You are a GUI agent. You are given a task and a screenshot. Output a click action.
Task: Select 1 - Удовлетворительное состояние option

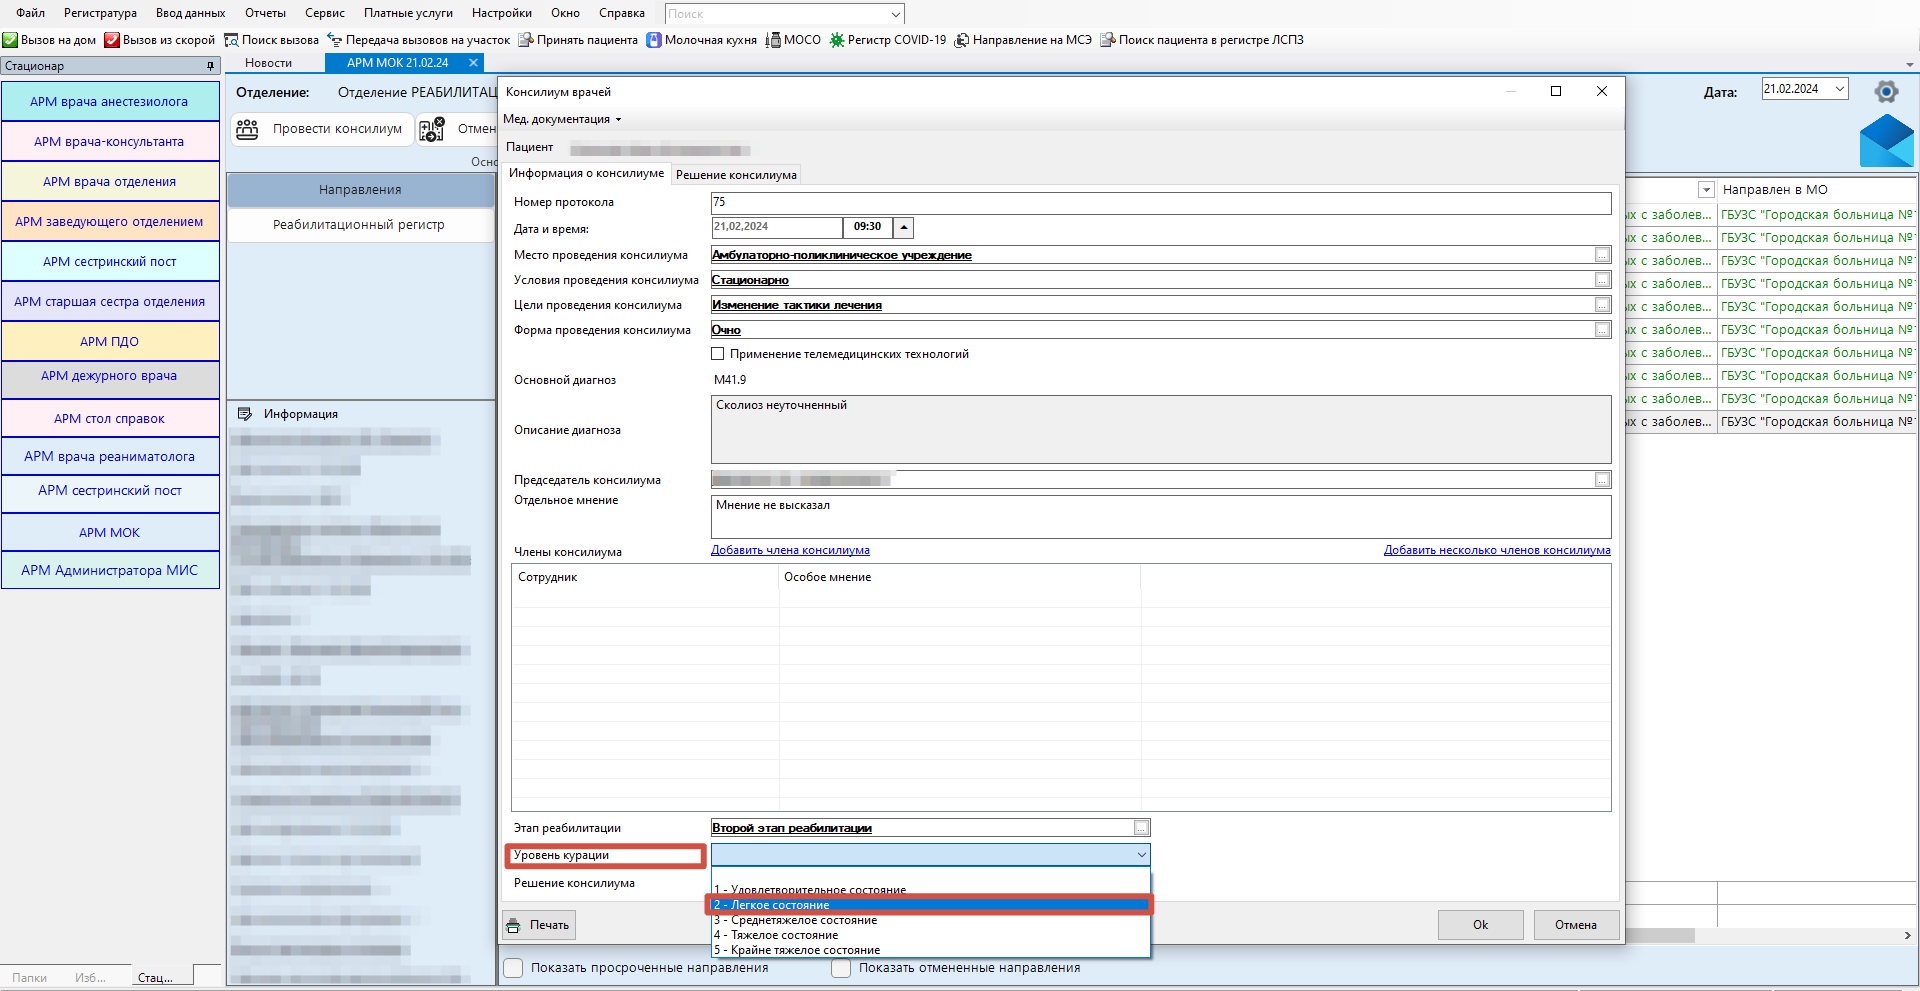[x=931, y=889]
